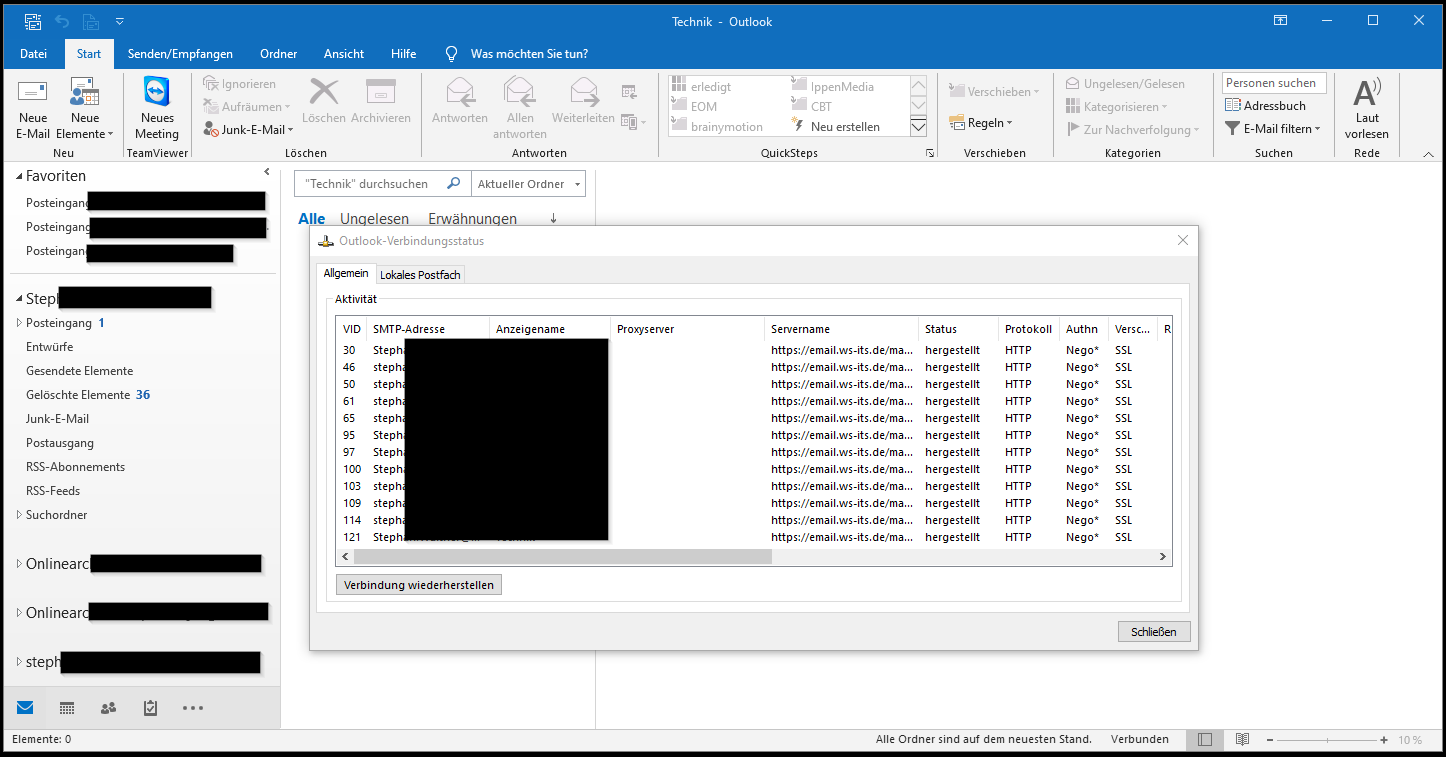Collapse the Favoriten section
This screenshot has width=1446, height=757.
click(20, 176)
